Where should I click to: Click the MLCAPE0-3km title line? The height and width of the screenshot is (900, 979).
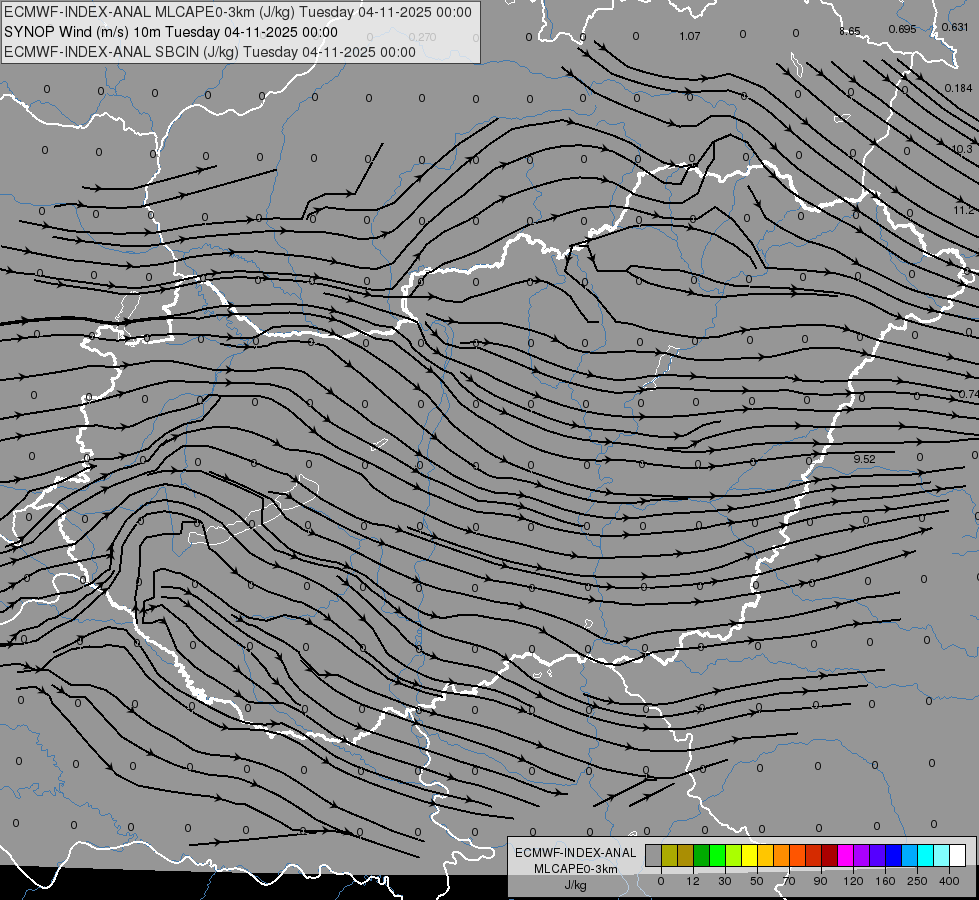click(x=237, y=12)
